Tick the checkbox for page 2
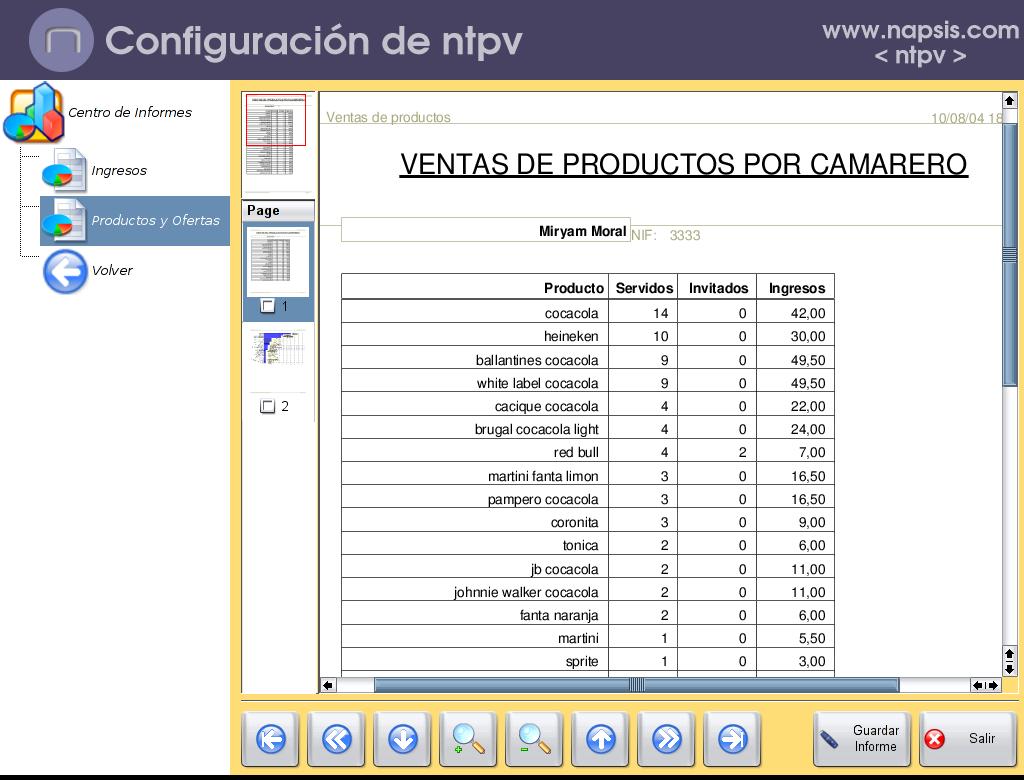Screen dimensions: 1024x780 (267, 407)
